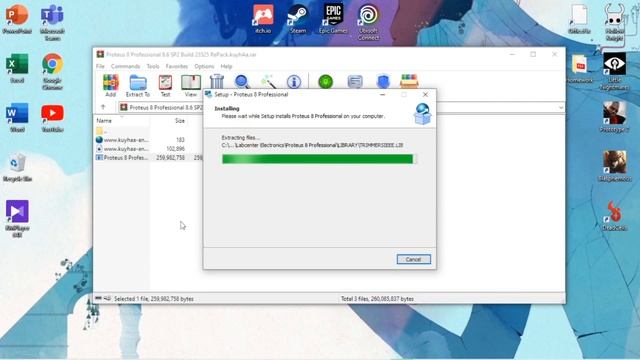
Task: Sort by the Size column header
Action: tap(180, 121)
